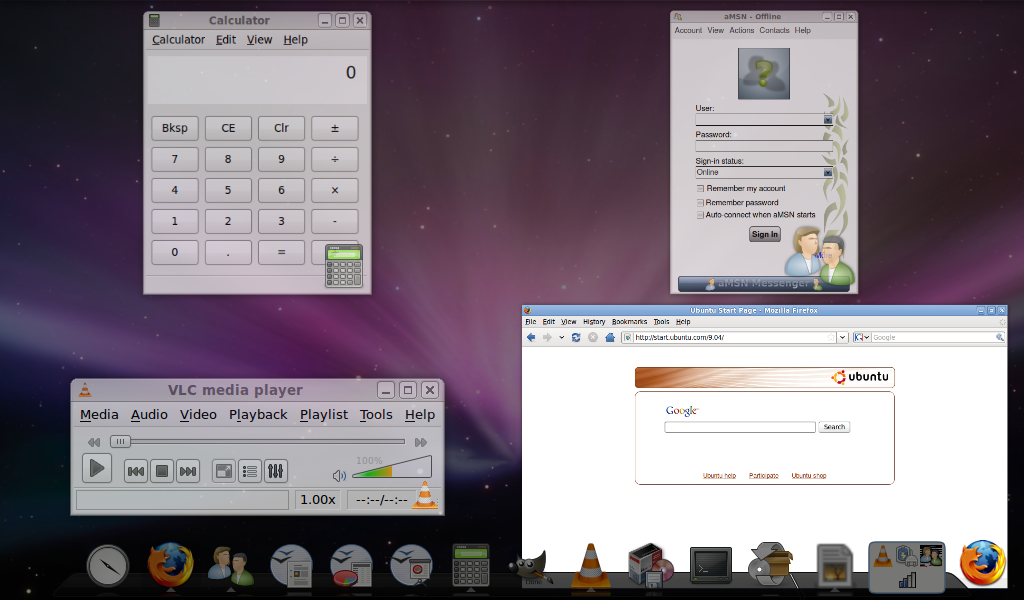Click Calculator plus/minus sign button

point(334,128)
